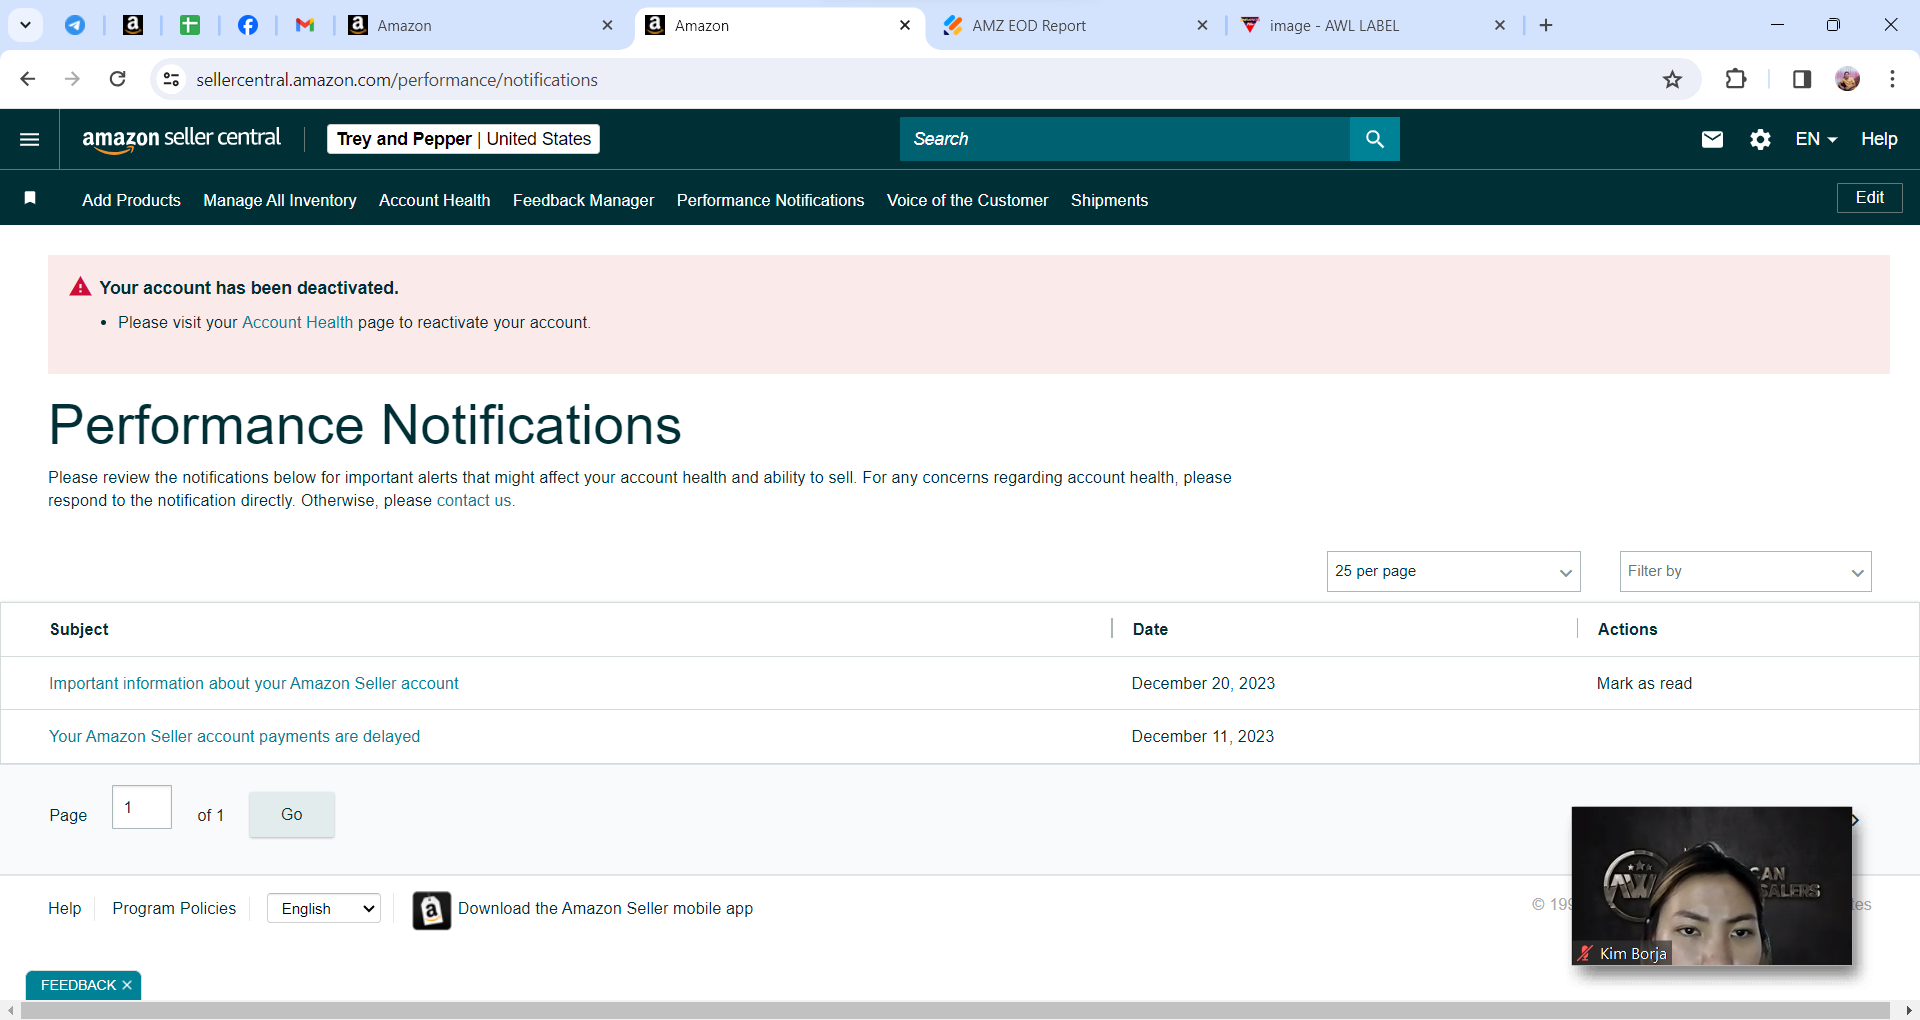The image size is (1920, 1020).
Task: Click the horizontal scrollbar at page bottom
Action: coord(955,1011)
